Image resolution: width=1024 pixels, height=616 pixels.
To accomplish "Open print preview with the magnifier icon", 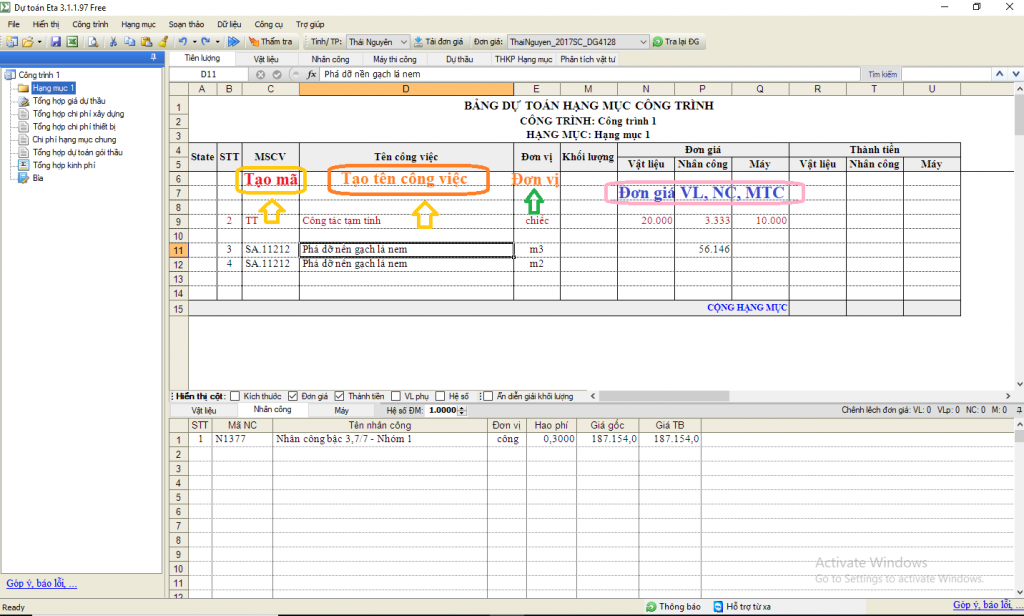I will [92, 42].
